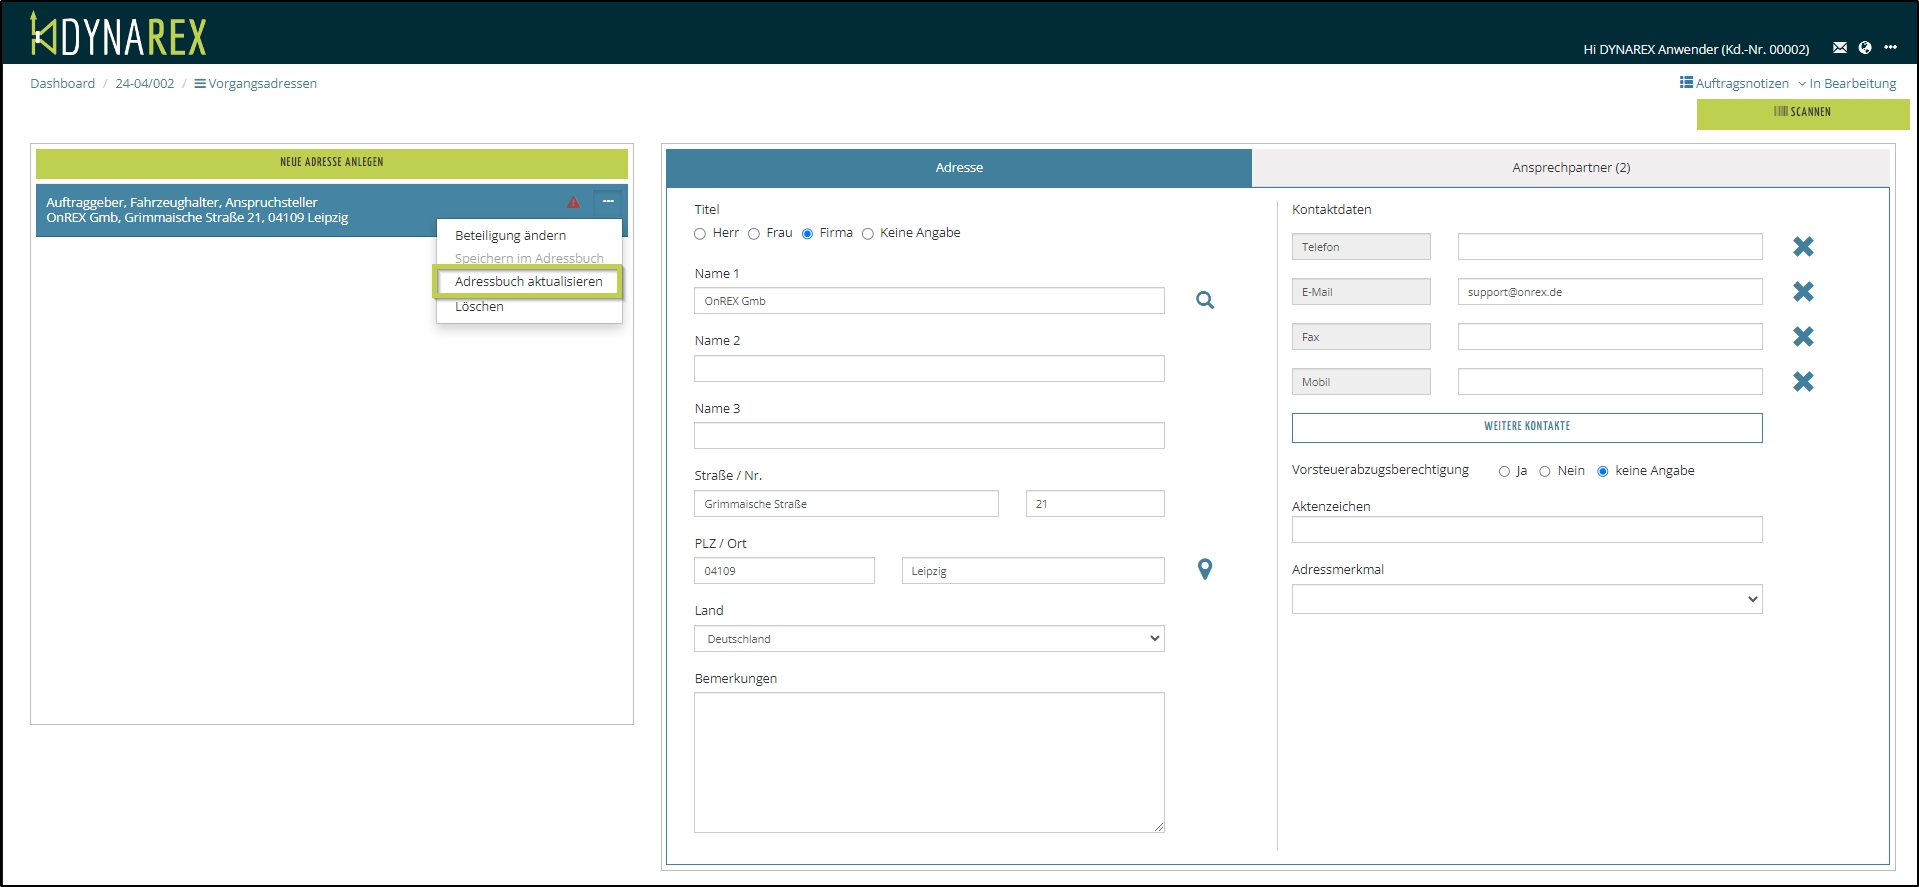The image size is (1919, 887).
Task: Set Vorsteuerabzugsberechtigung to Ja
Action: pos(1504,472)
